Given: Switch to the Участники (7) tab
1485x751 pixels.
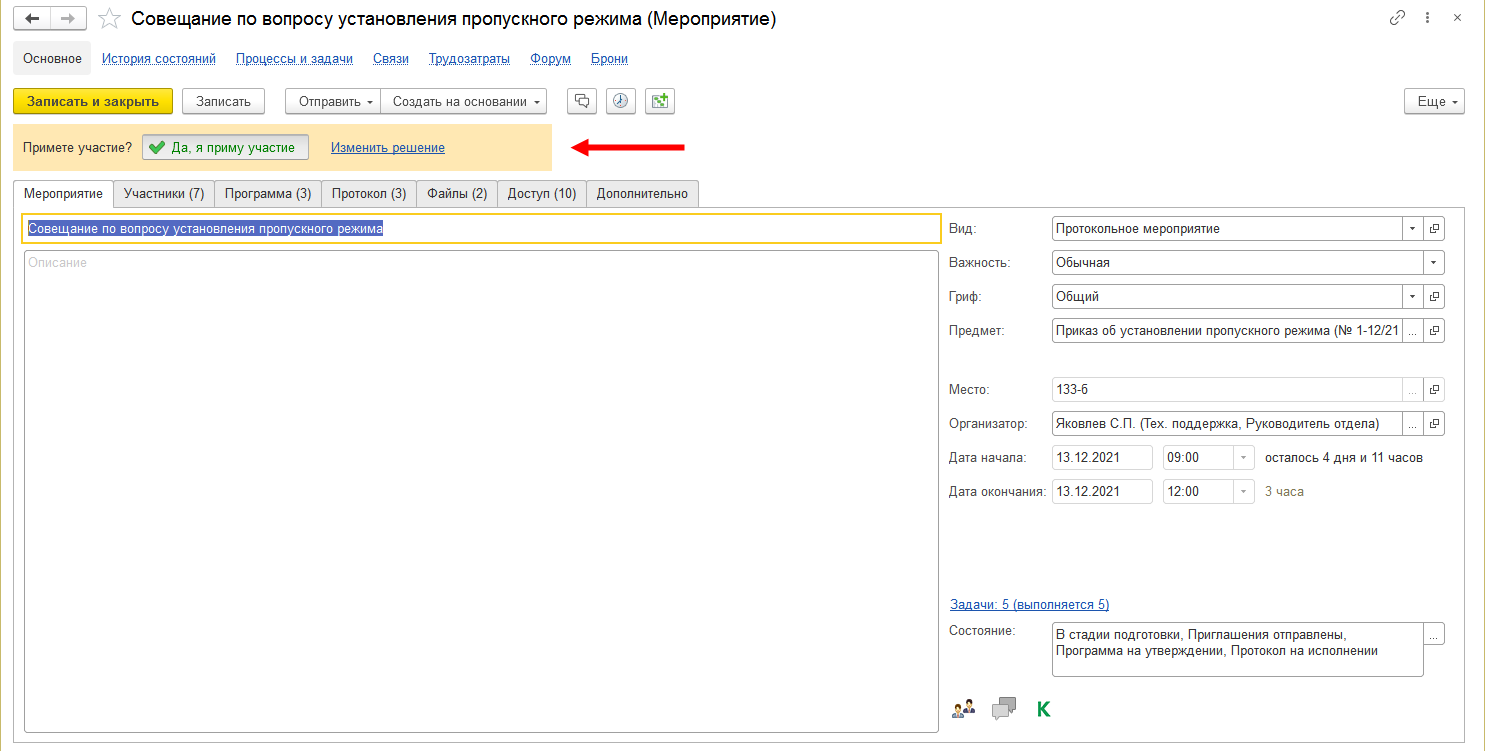Looking at the screenshot, I should [x=164, y=193].
